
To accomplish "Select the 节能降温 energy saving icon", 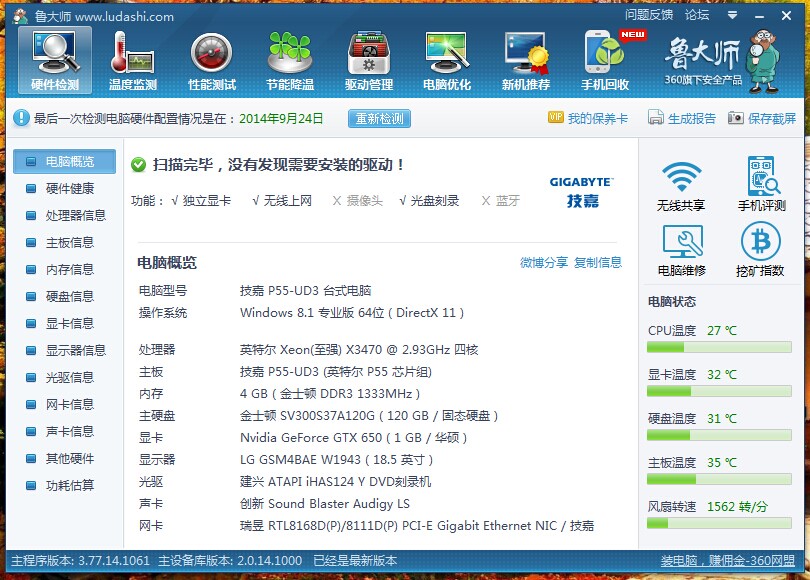I will (x=290, y=60).
